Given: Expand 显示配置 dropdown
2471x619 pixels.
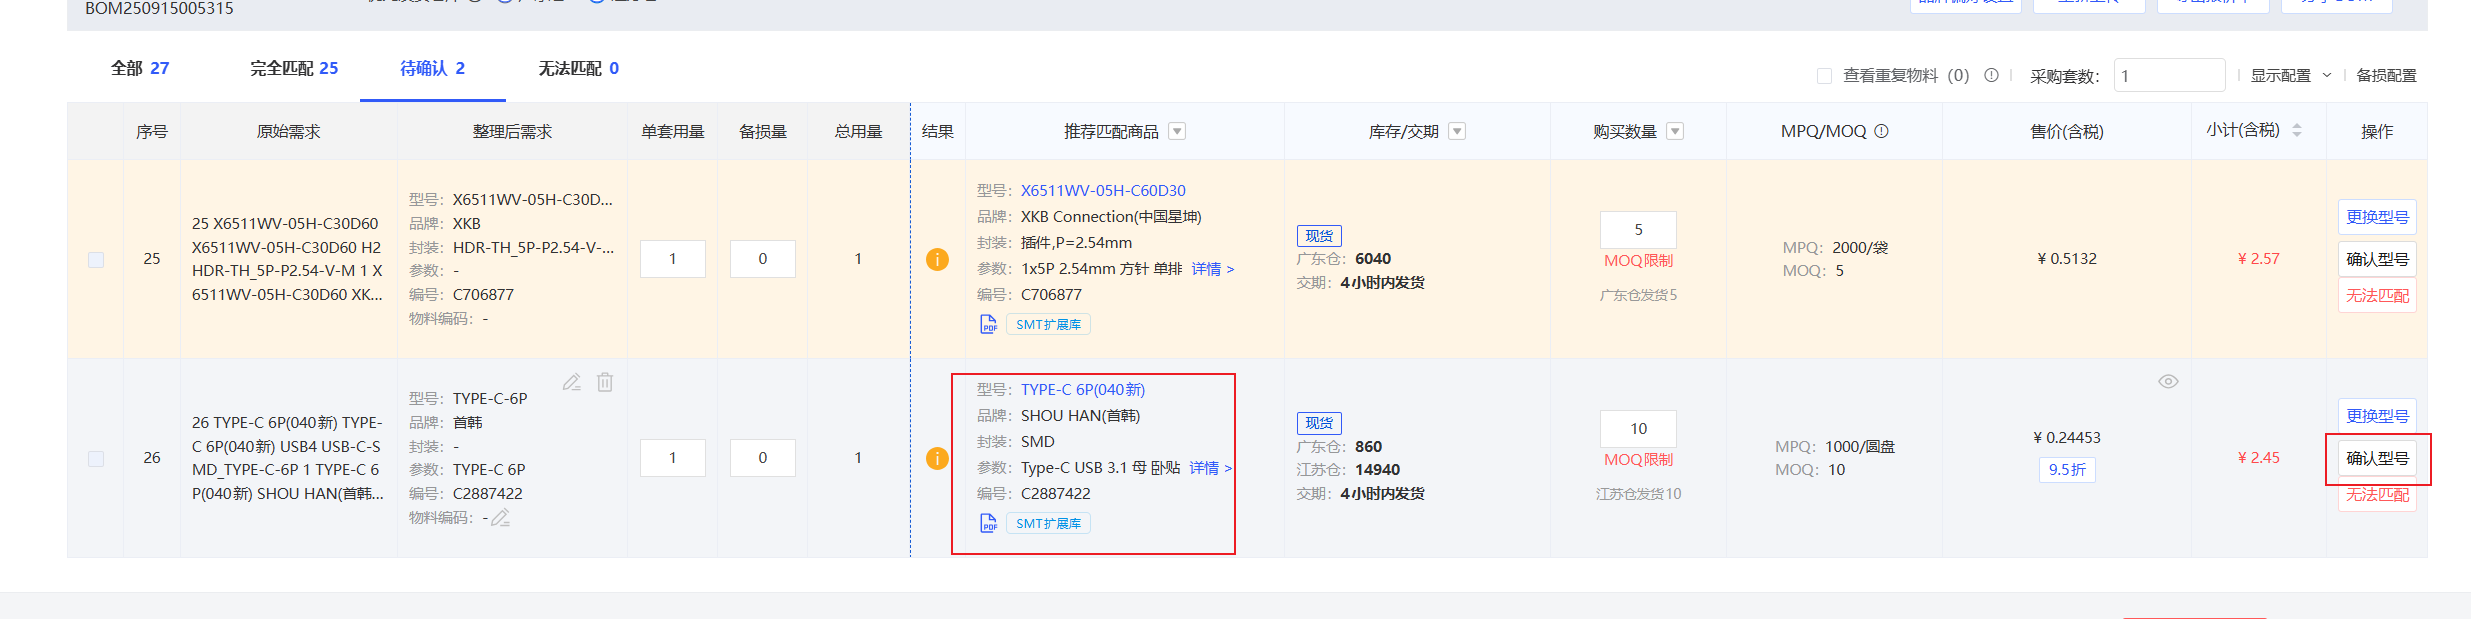Looking at the screenshot, I should click(2290, 75).
